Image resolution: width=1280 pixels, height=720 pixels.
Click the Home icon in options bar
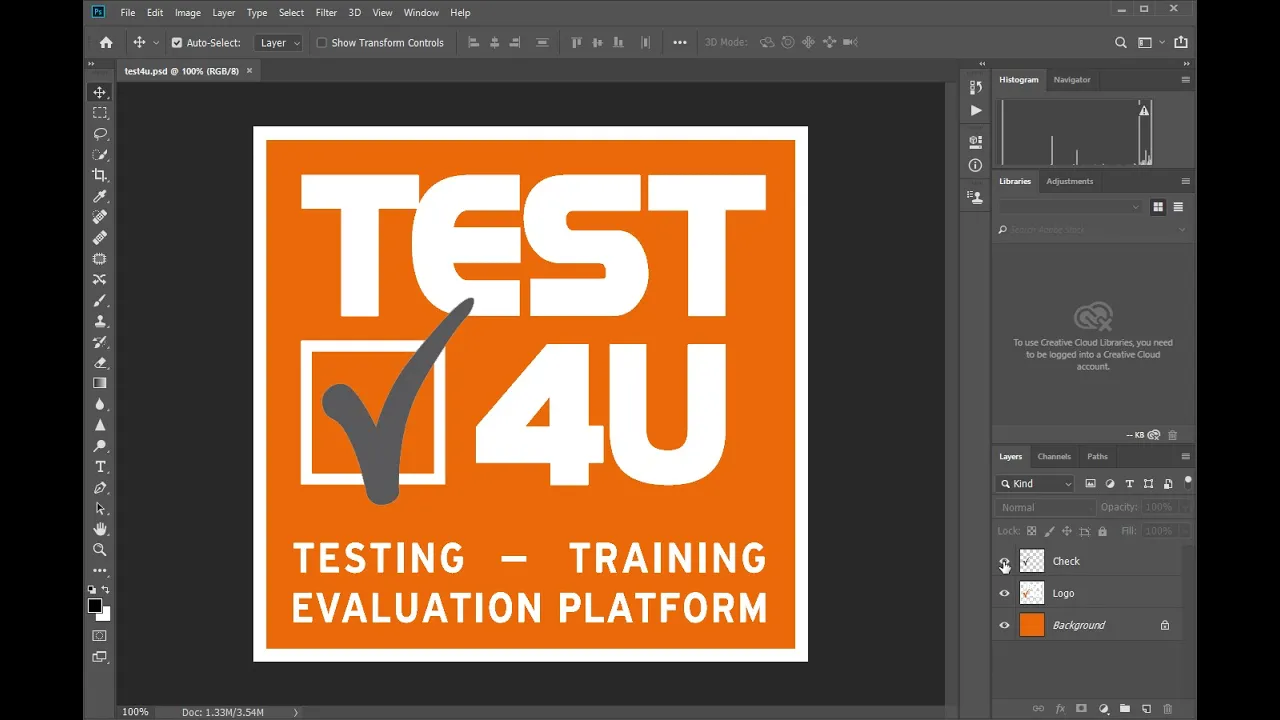[106, 42]
